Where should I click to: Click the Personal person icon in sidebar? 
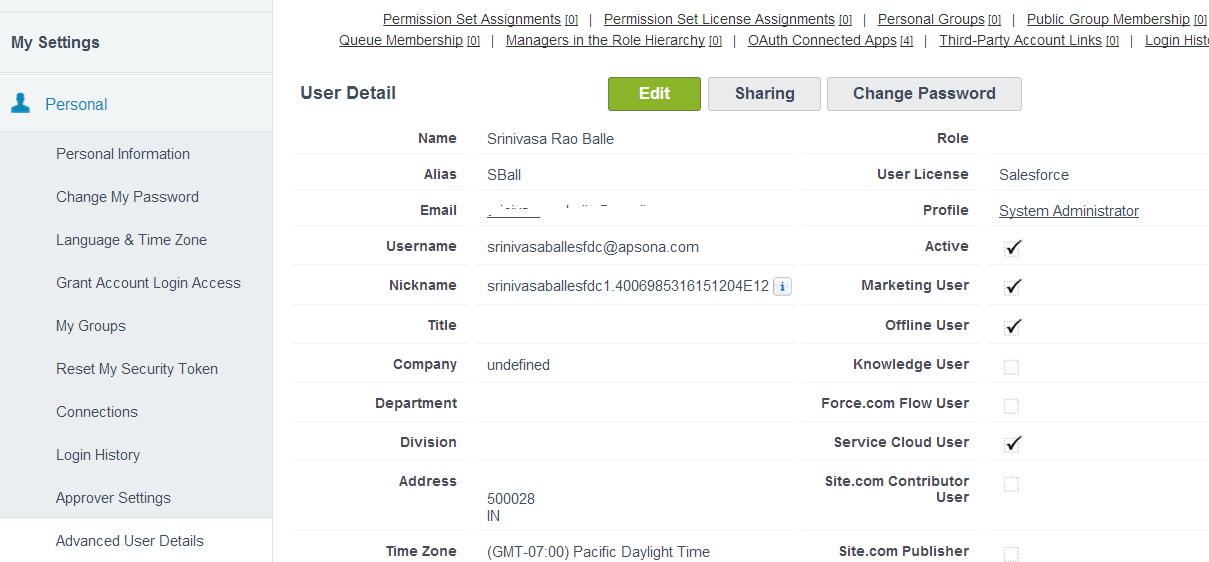click(x=21, y=103)
